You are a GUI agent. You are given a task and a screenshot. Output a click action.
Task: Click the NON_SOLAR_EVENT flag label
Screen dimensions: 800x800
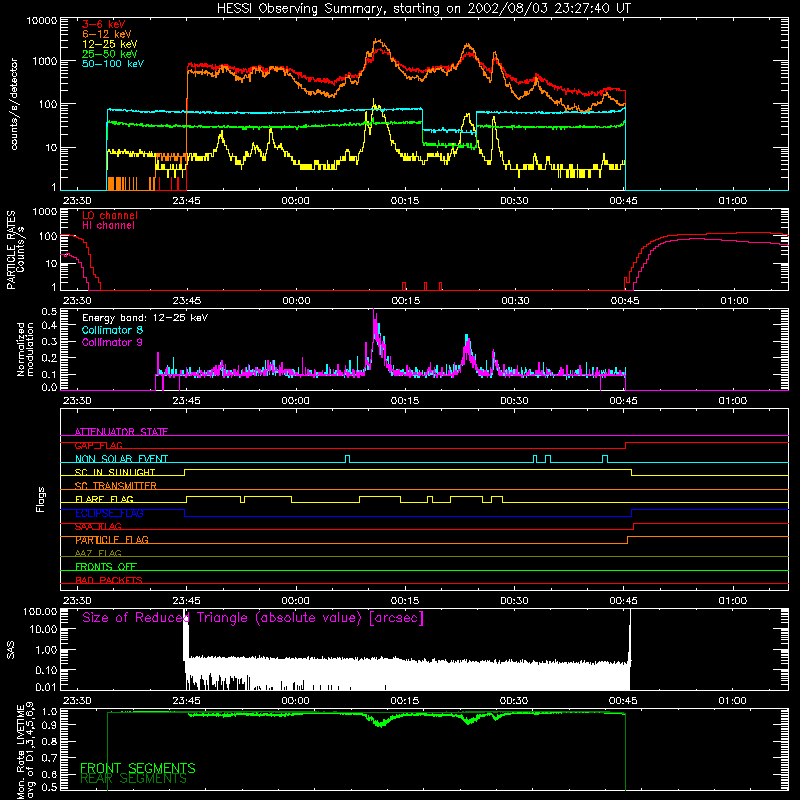coord(121,459)
